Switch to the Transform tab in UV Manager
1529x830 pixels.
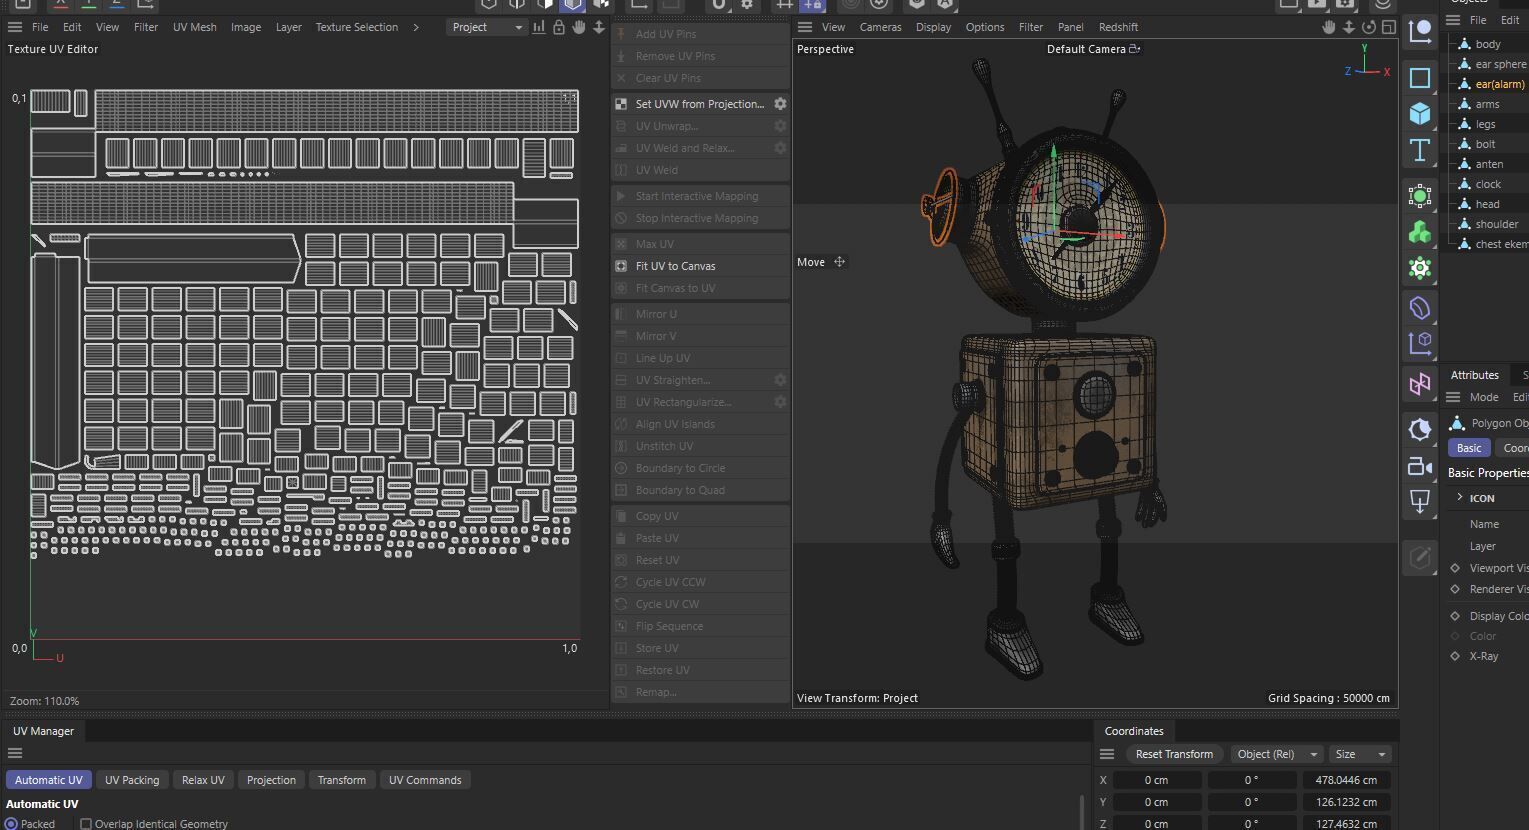342,780
